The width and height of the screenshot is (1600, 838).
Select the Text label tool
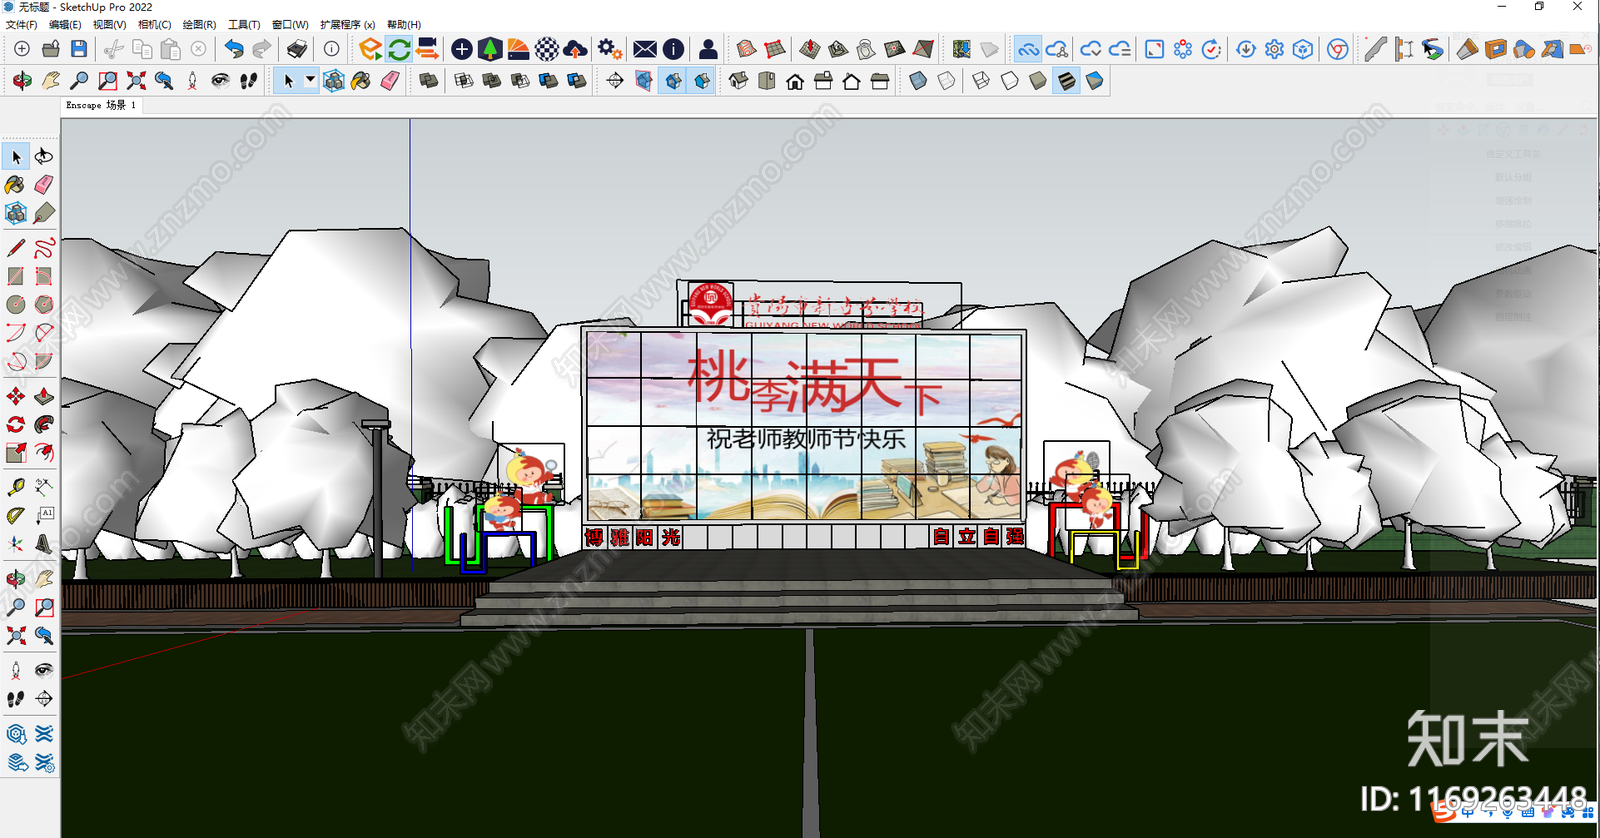click(44, 515)
